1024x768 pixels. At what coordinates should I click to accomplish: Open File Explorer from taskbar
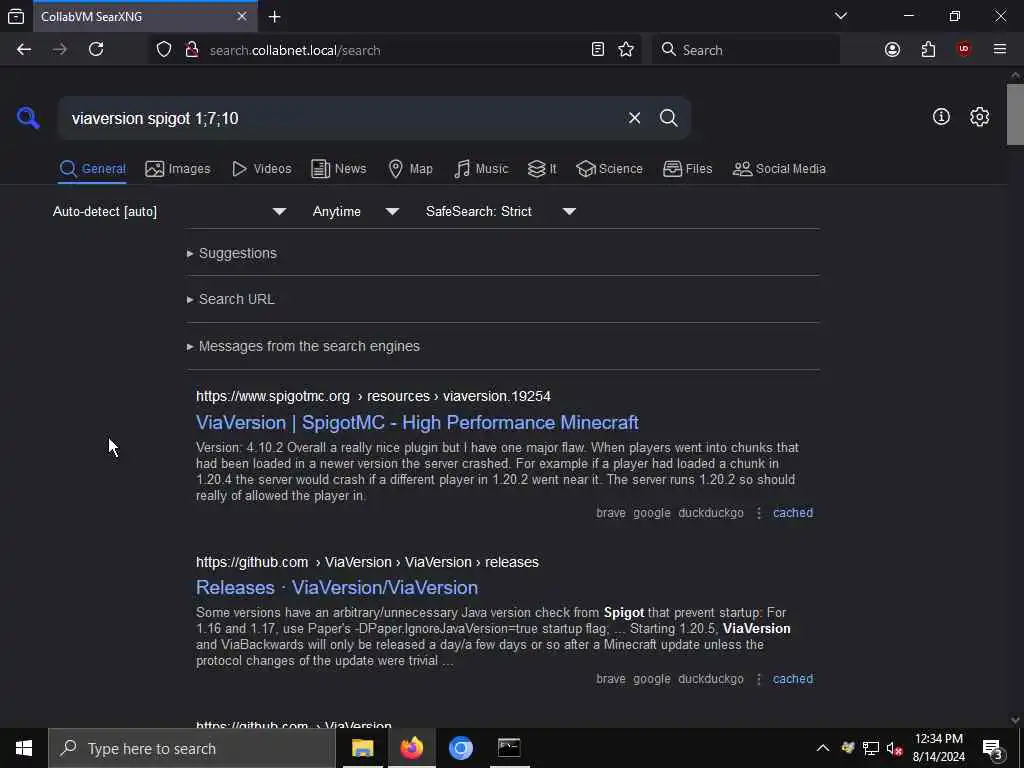point(362,748)
